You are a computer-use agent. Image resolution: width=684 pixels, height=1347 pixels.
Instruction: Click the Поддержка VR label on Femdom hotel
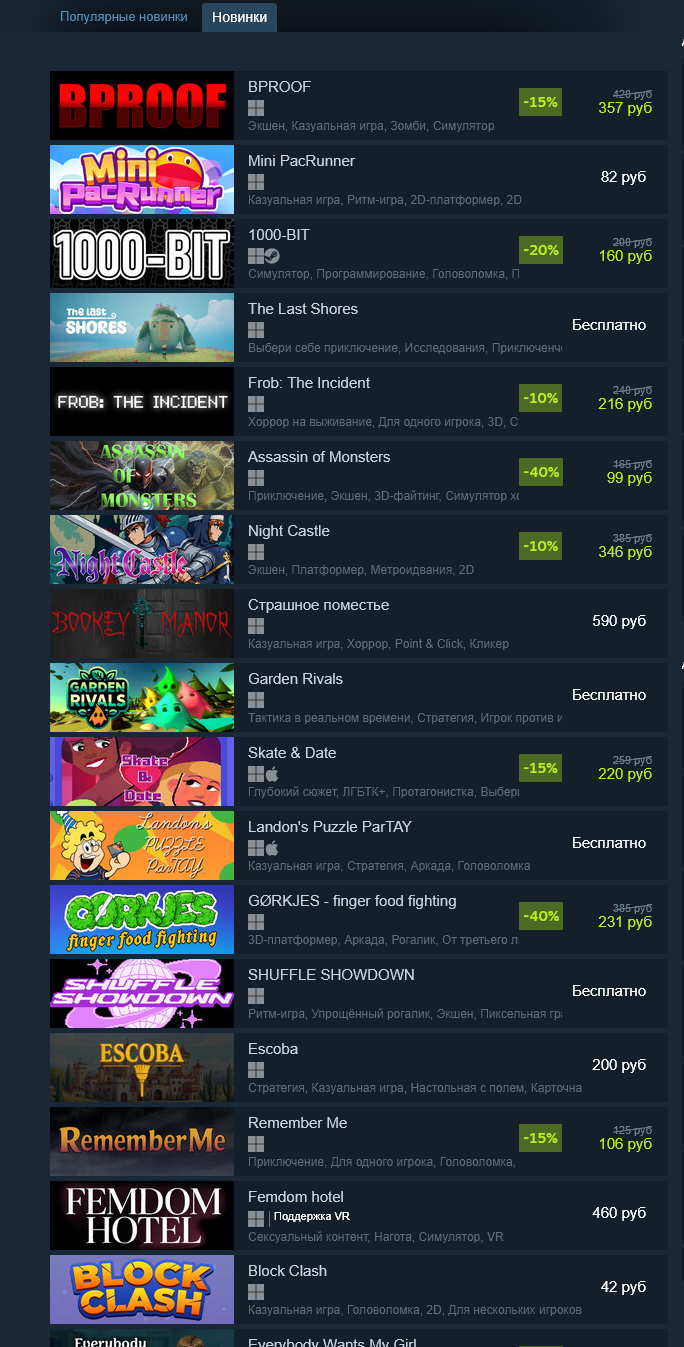click(312, 1217)
